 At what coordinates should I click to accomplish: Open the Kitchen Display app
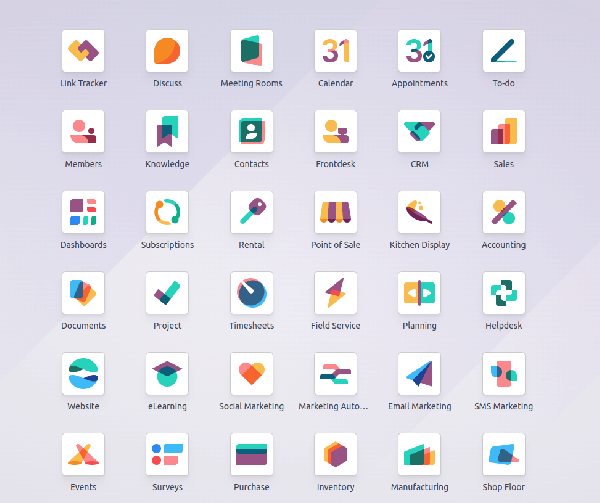[x=419, y=212]
